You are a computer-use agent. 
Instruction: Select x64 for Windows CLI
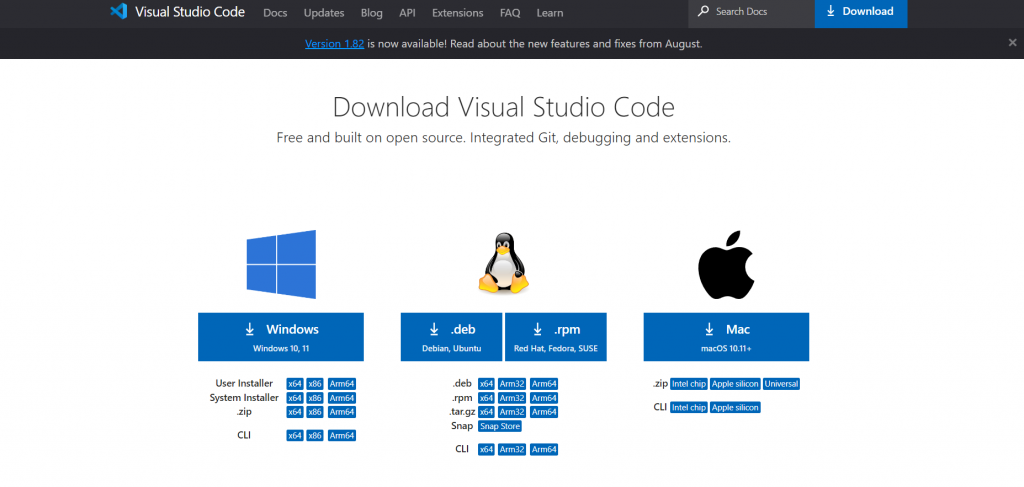pyautogui.click(x=295, y=435)
